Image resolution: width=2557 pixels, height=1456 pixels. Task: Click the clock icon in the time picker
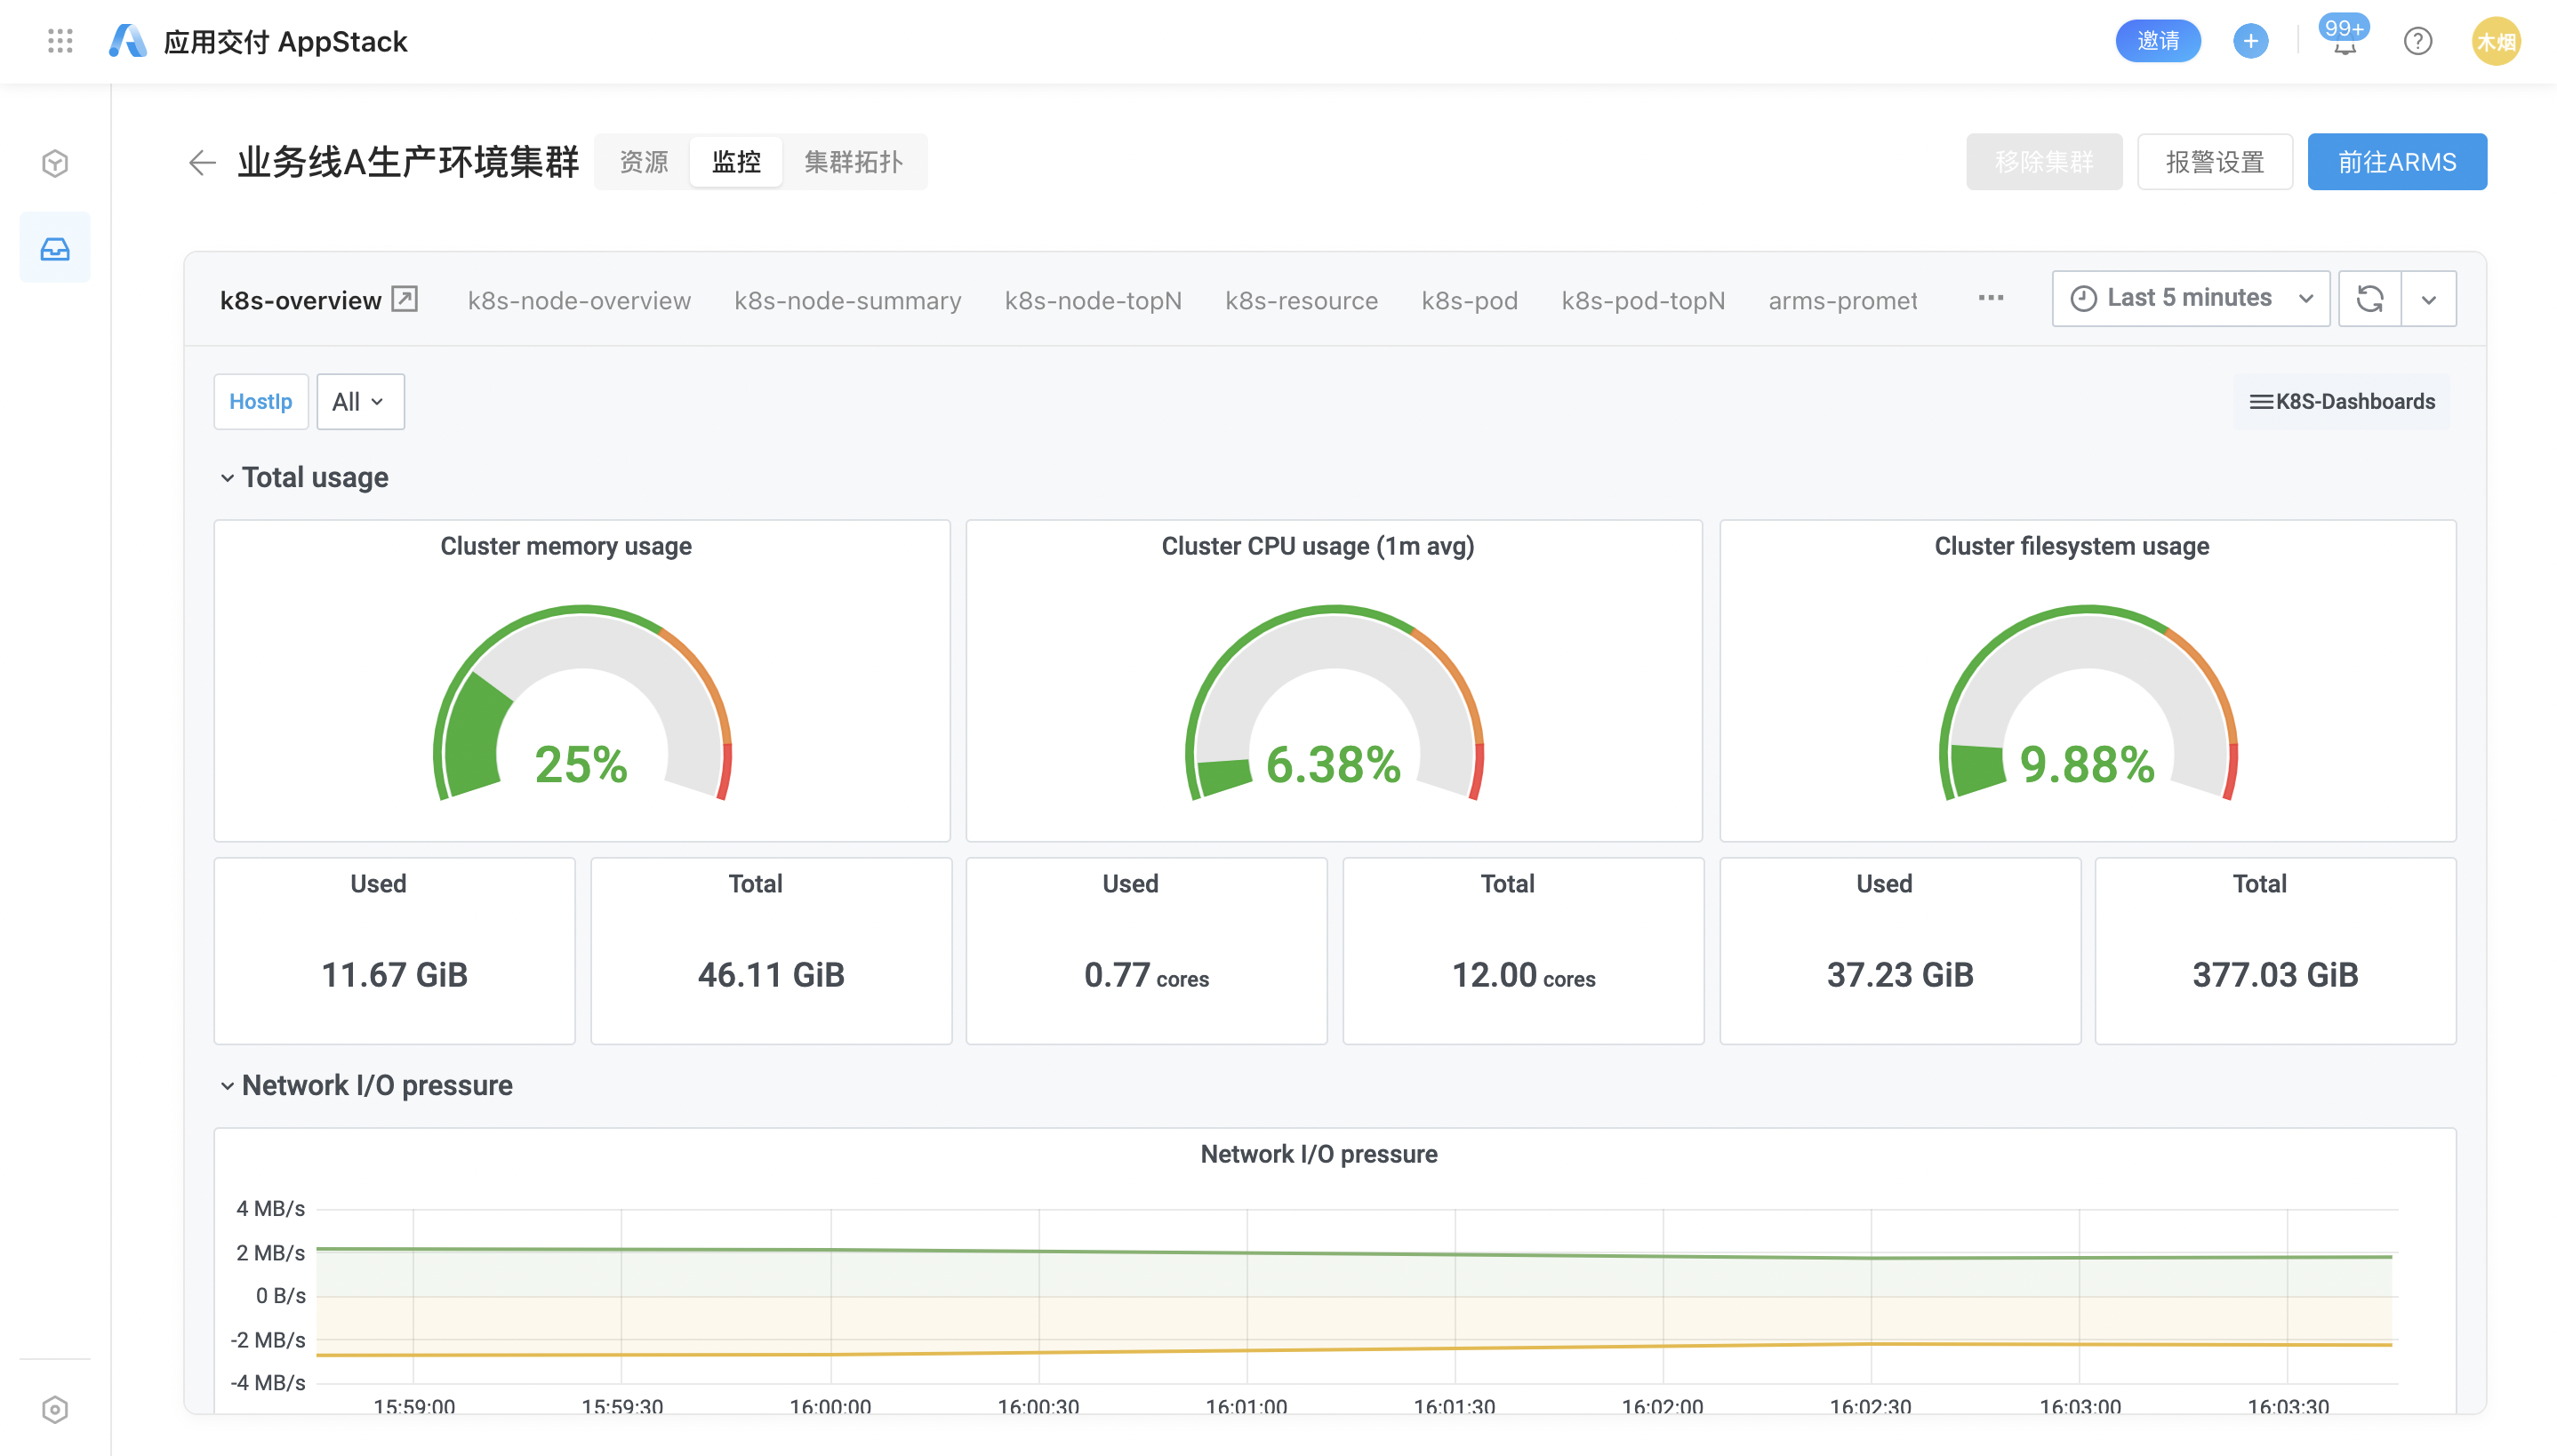pyautogui.click(x=2083, y=298)
